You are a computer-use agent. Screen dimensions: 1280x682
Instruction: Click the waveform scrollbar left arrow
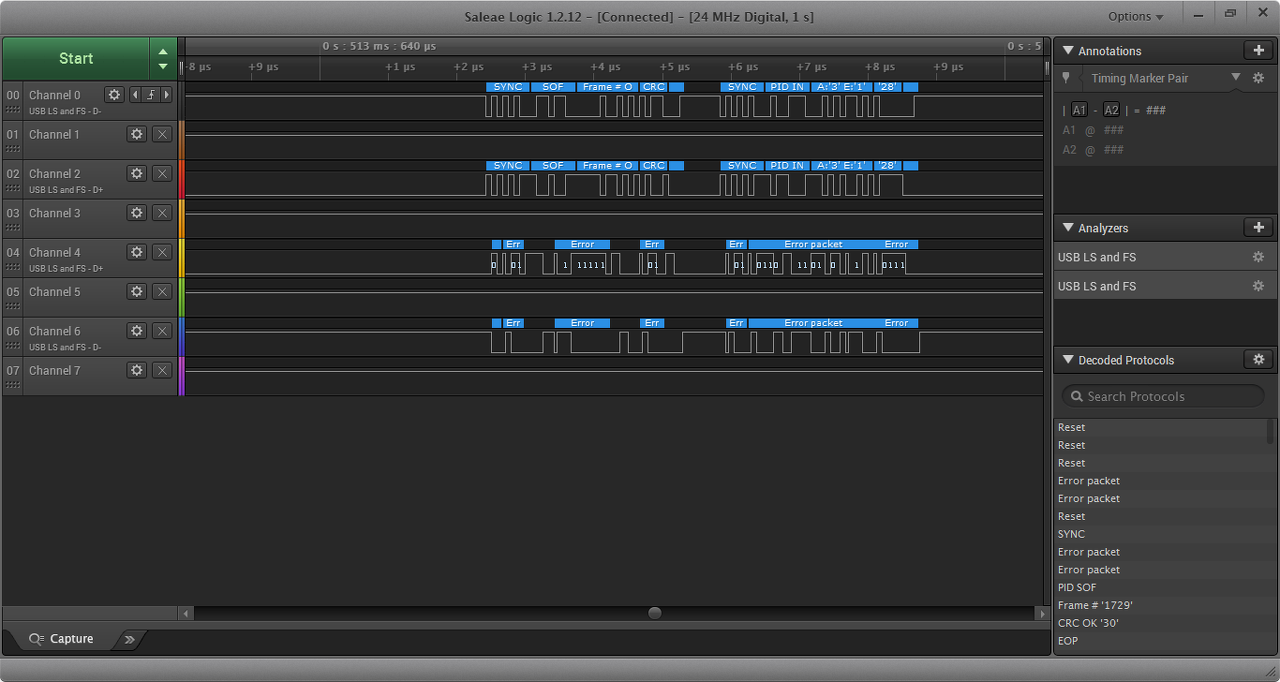(186, 613)
